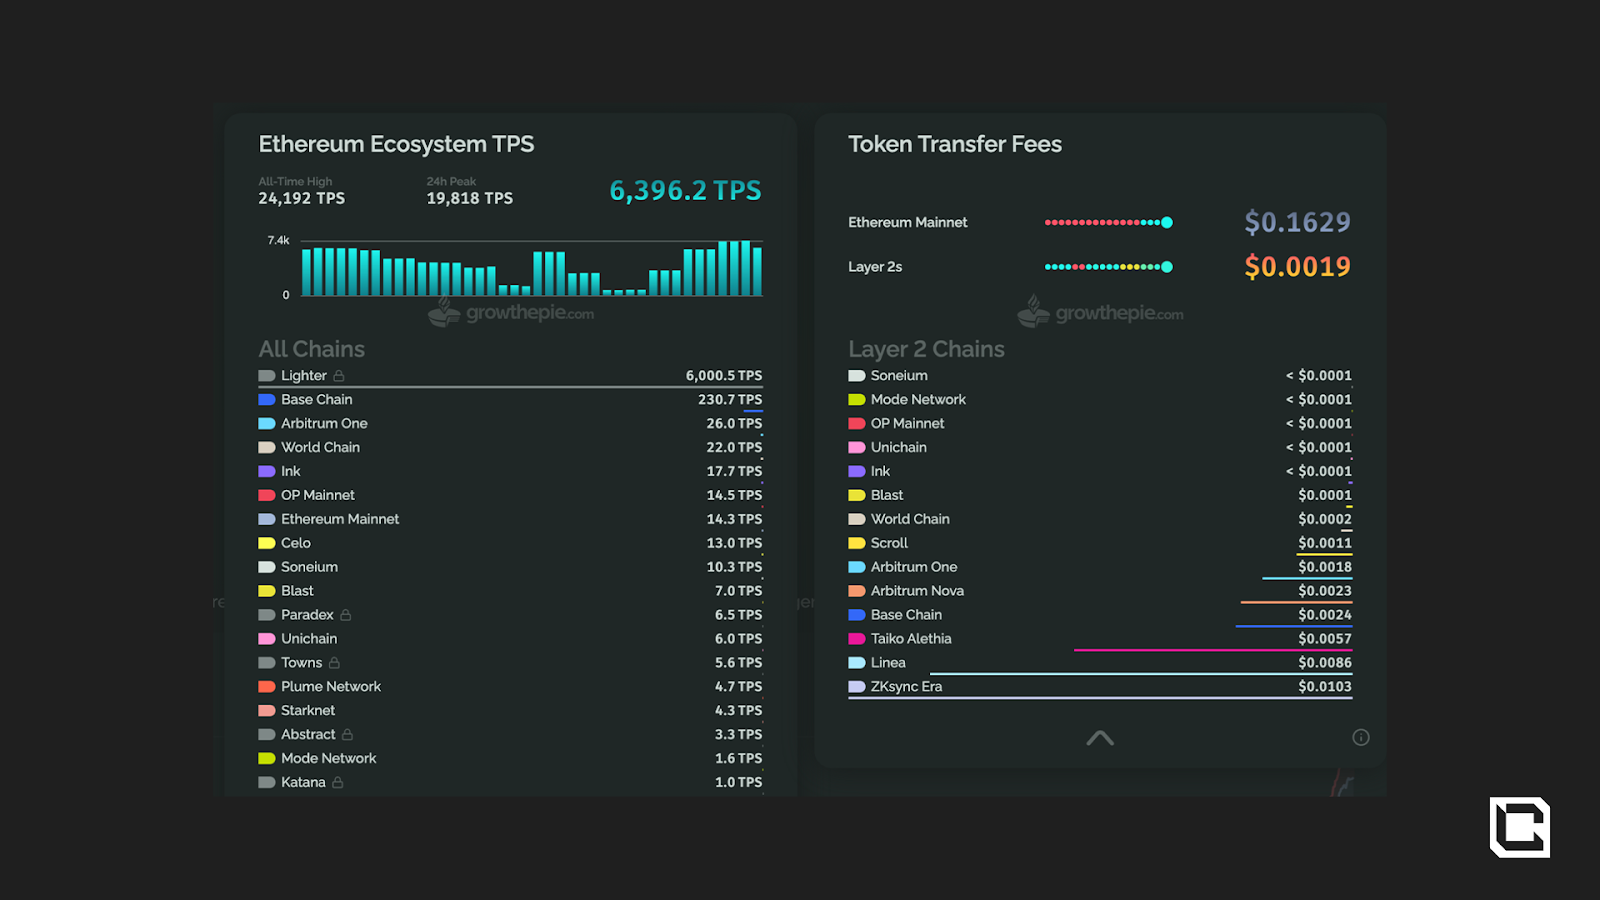Select Unichain in the All Chains list
This screenshot has height=900, width=1600.
pos(511,639)
